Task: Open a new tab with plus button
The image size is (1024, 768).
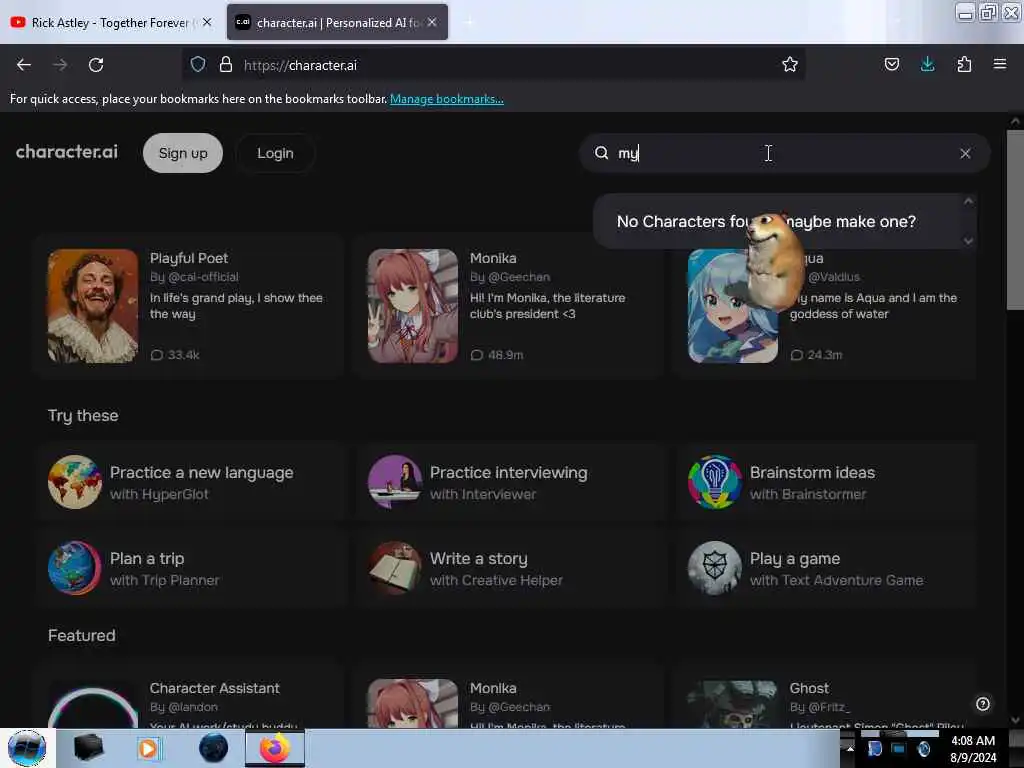Action: 469,22
